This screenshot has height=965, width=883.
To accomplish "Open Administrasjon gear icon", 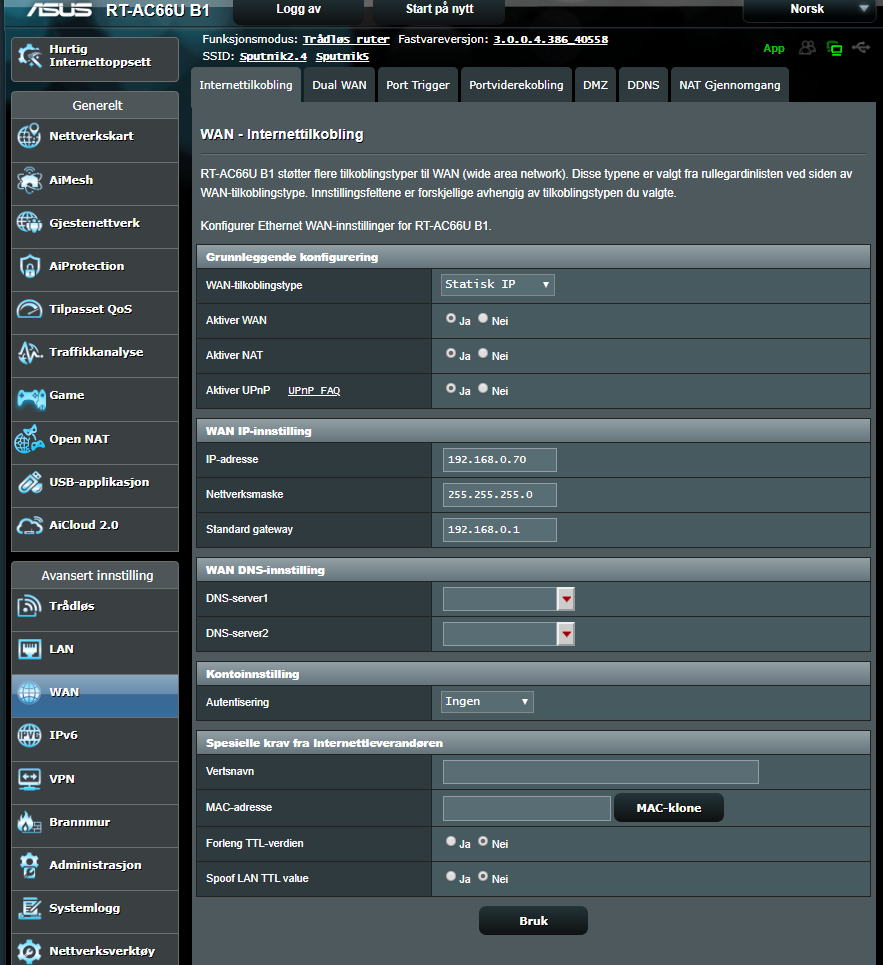I will pyautogui.click(x=29, y=865).
